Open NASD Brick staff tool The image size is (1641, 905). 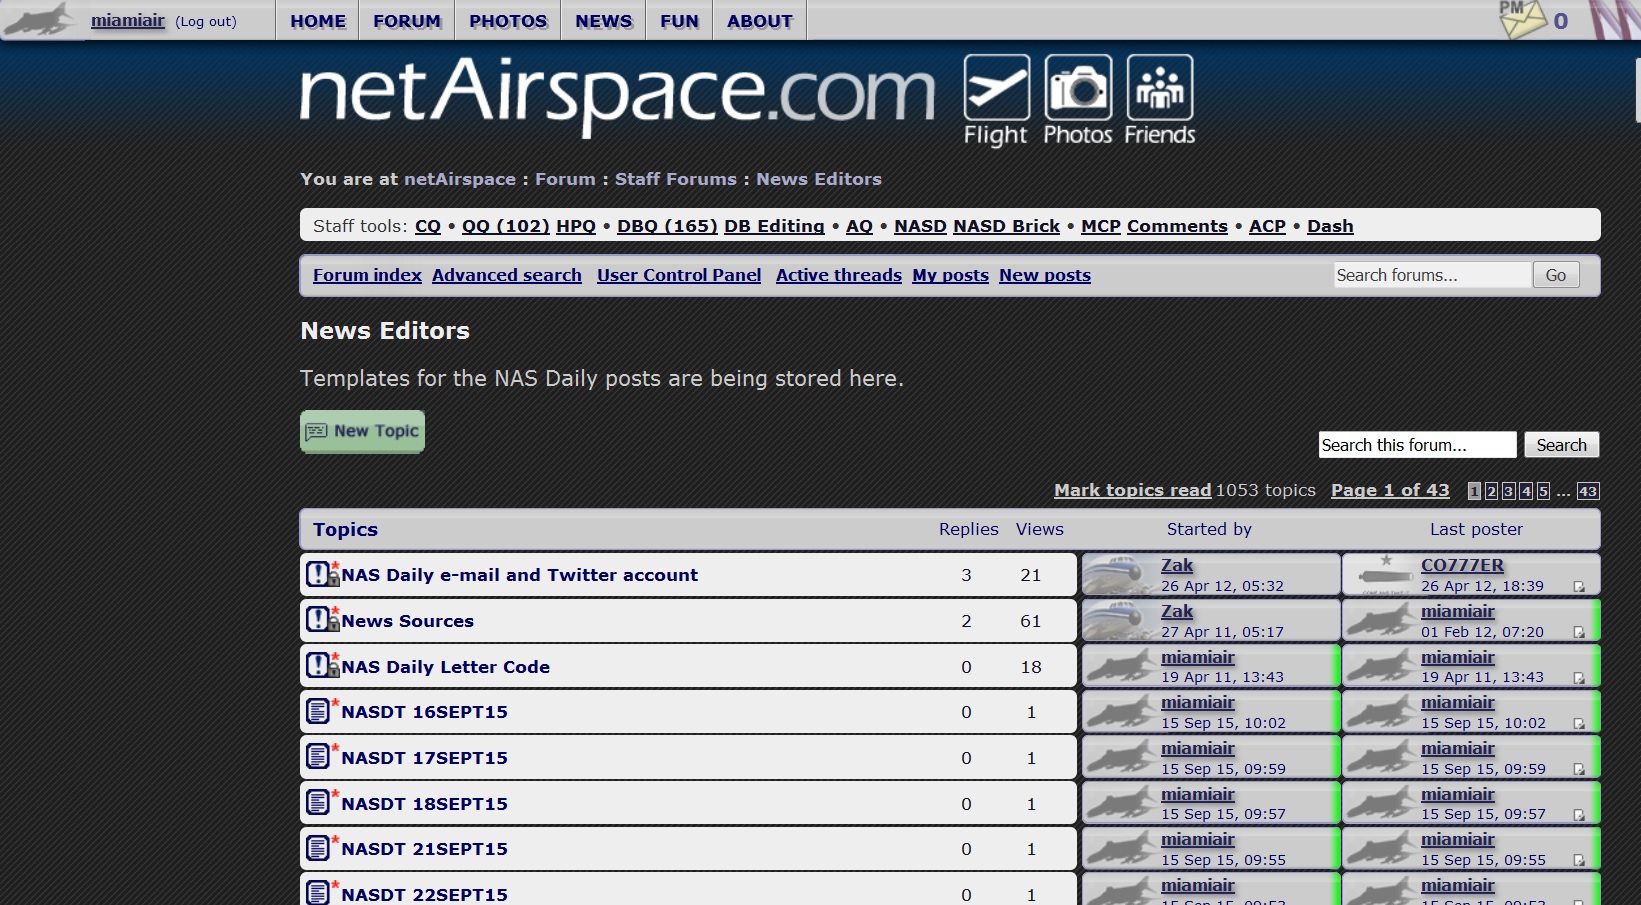1006,226
